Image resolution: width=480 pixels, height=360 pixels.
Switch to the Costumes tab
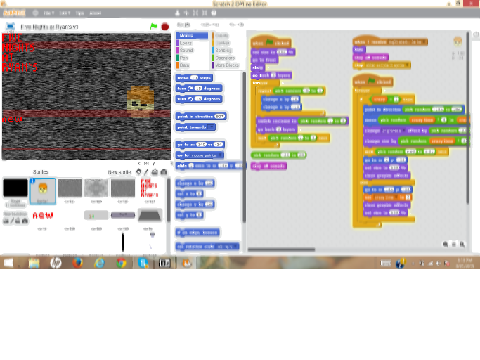(x=210, y=25)
